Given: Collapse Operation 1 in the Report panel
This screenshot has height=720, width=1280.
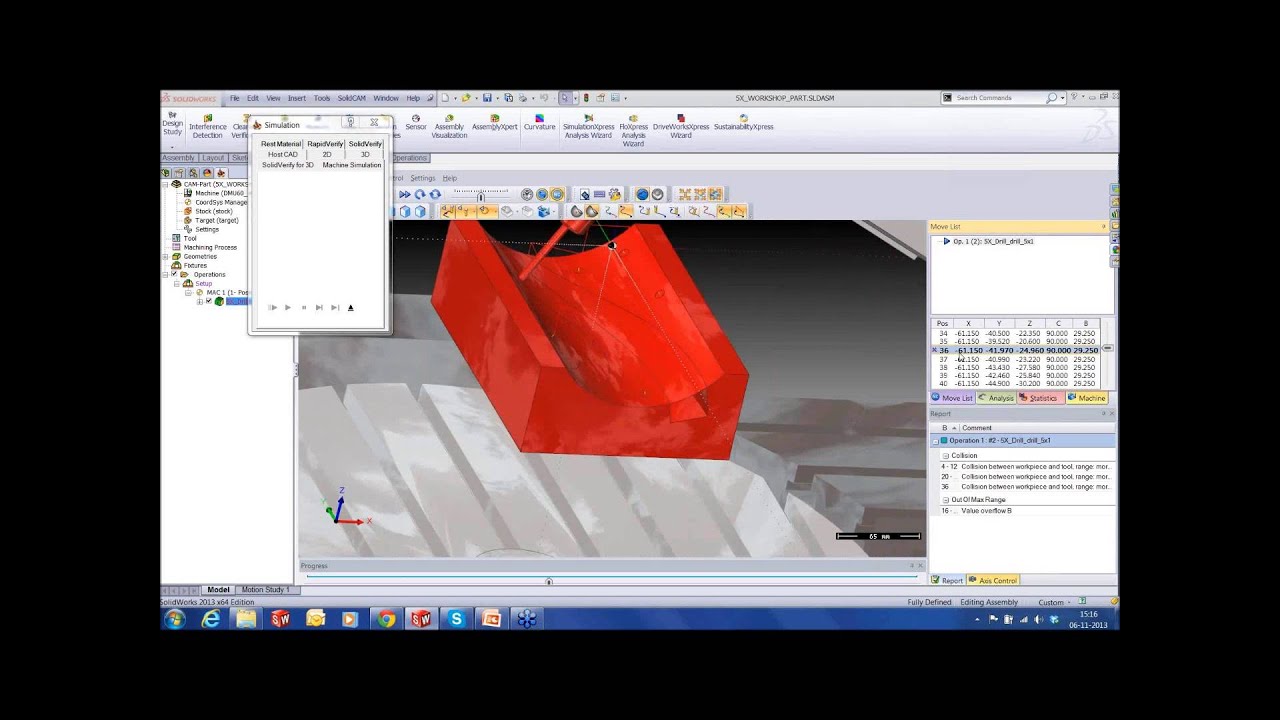Looking at the screenshot, I should [936, 441].
